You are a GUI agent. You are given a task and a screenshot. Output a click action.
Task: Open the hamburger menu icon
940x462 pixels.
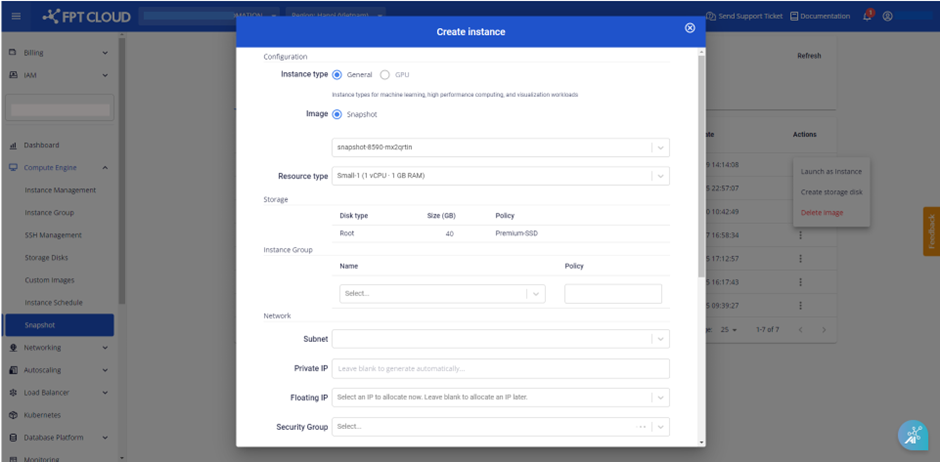(x=15, y=16)
